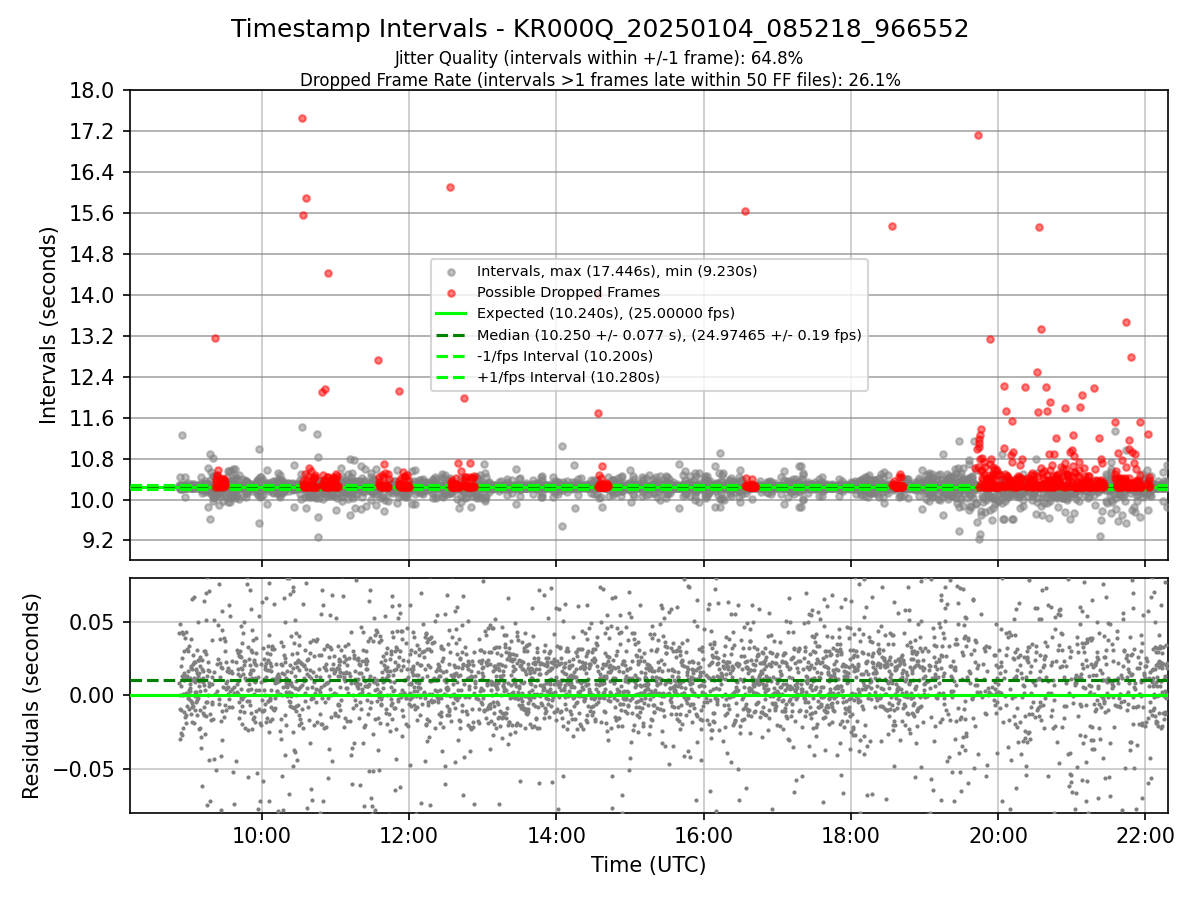The height and width of the screenshot is (900, 1200).
Task: Click the 'Possible Dropped Frames' legend entry
Action: (568, 292)
